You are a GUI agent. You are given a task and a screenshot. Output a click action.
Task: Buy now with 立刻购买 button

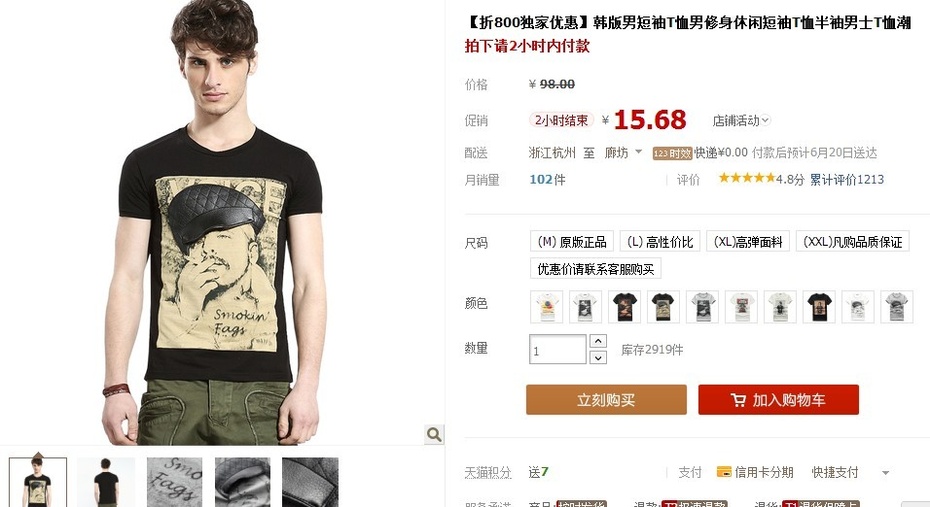[606, 400]
